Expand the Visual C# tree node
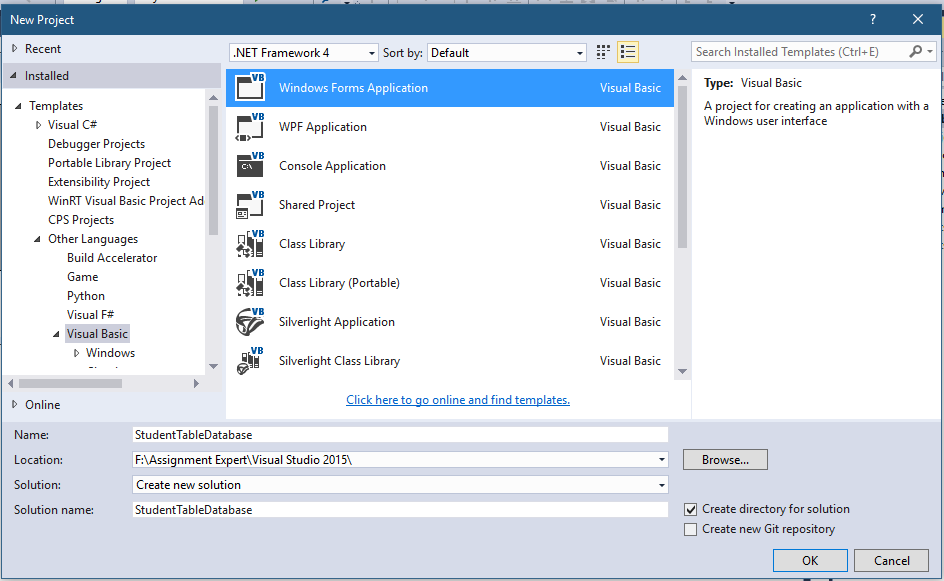 coord(39,125)
